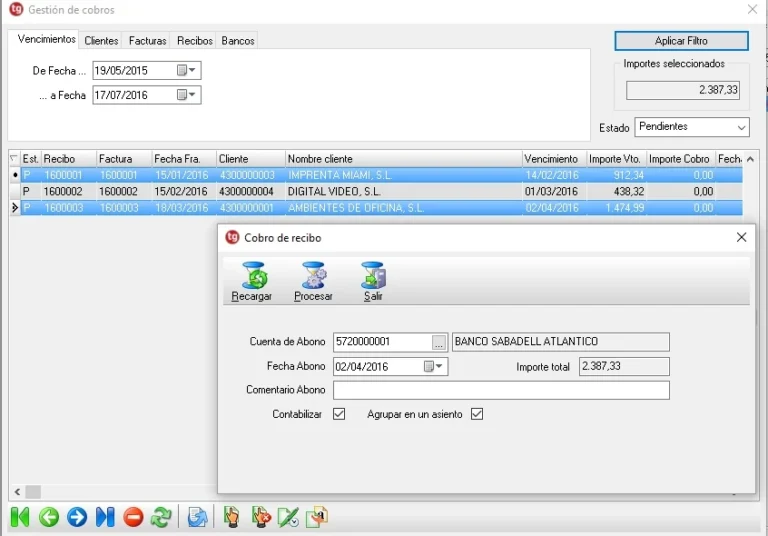Click the blue next record arrow
The height and width of the screenshot is (536, 768).
pos(77,517)
